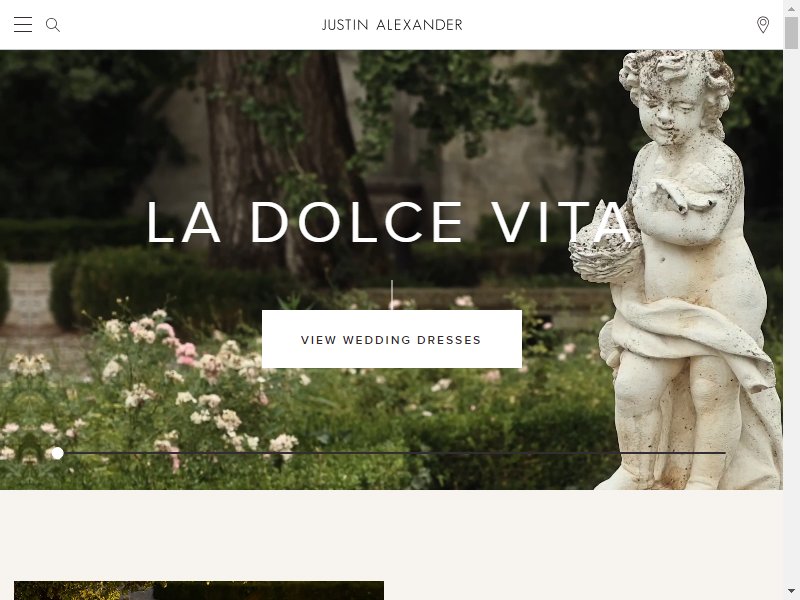Click the scrollbar down arrow
The height and width of the screenshot is (600, 800).
coord(791,592)
